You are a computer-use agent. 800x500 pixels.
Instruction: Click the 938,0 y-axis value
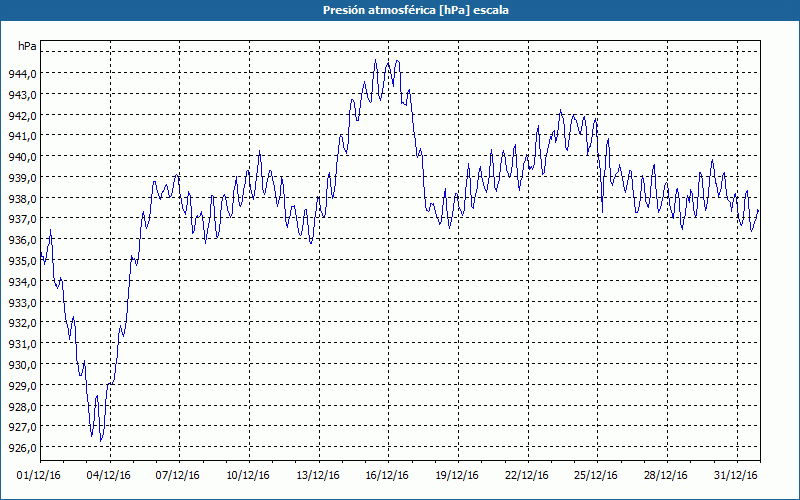pyautogui.click(x=22, y=198)
